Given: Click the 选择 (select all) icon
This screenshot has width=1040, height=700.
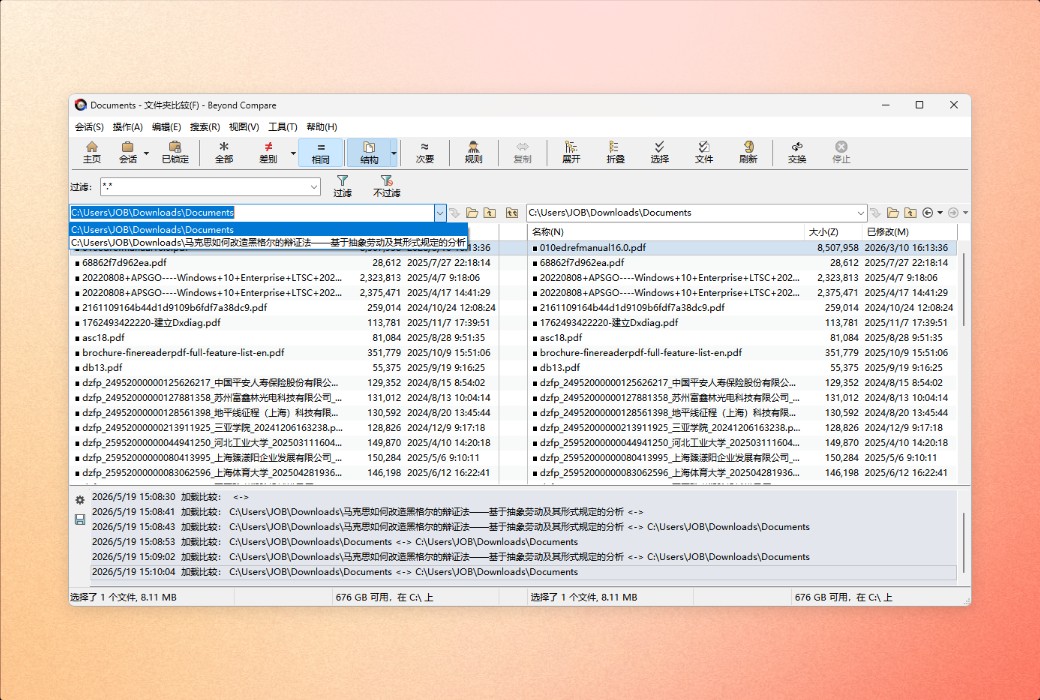Looking at the screenshot, I should click(659, 152).
